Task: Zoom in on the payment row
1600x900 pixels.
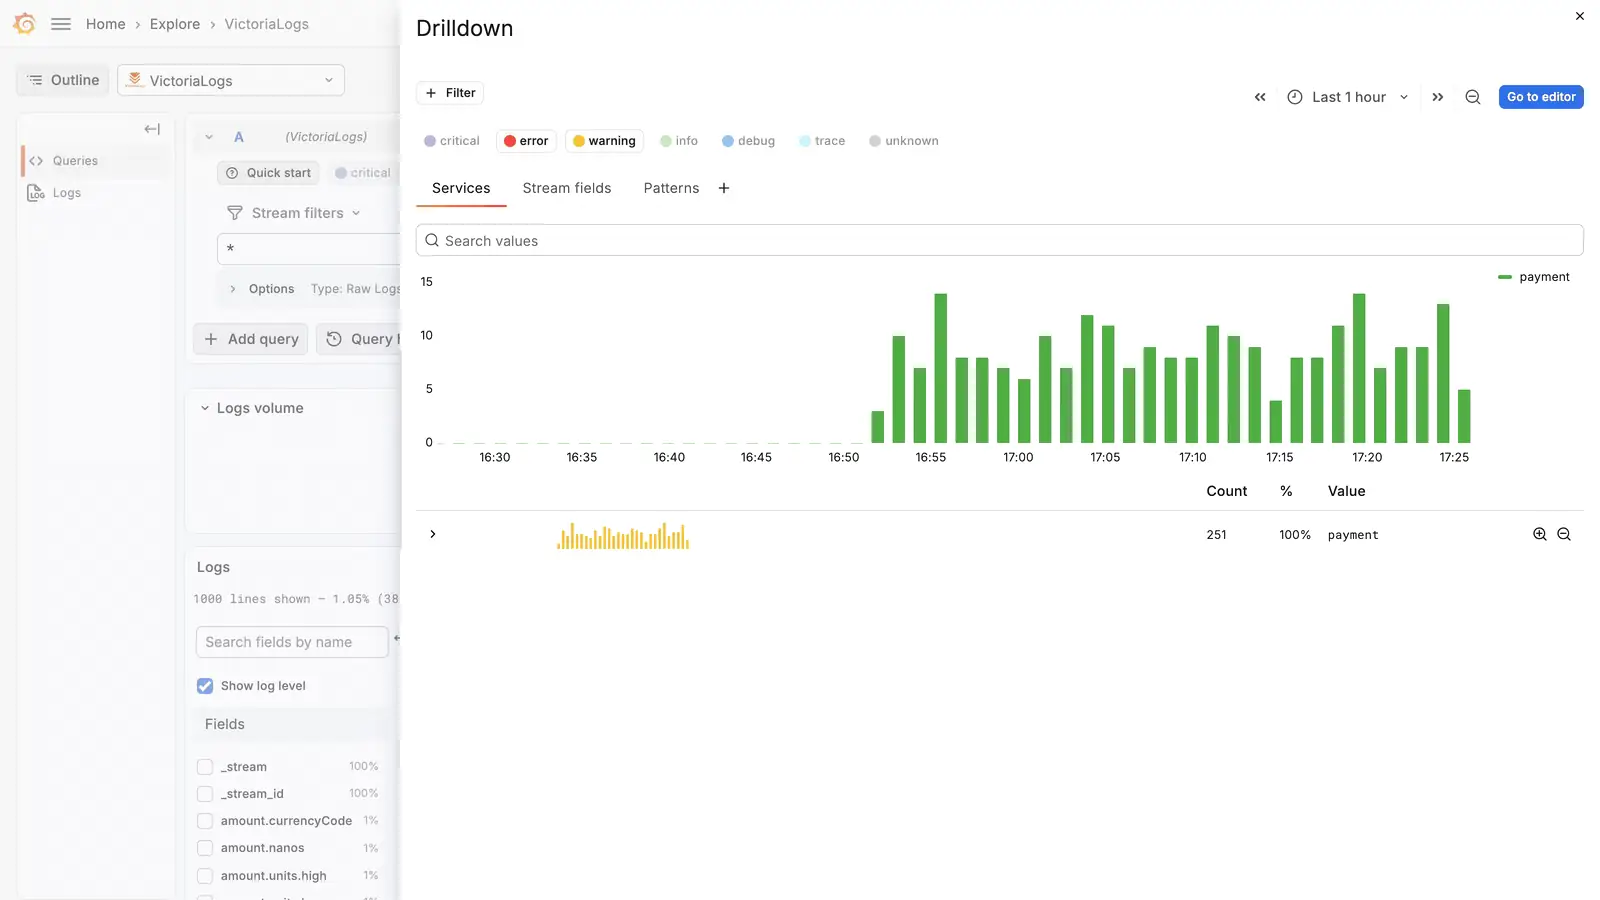Action: [x=1540, y=534]
